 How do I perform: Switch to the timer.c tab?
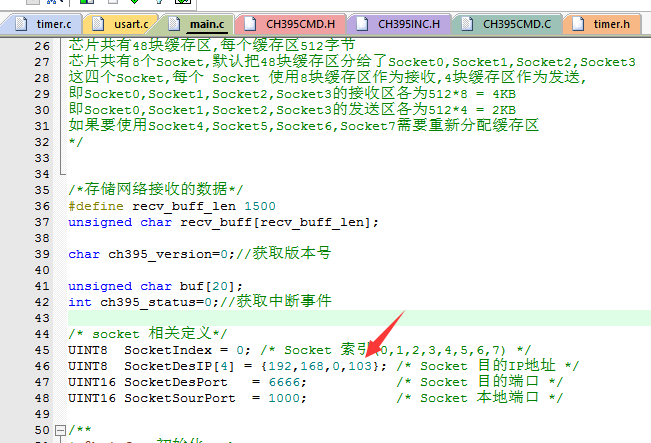point(44,24)
